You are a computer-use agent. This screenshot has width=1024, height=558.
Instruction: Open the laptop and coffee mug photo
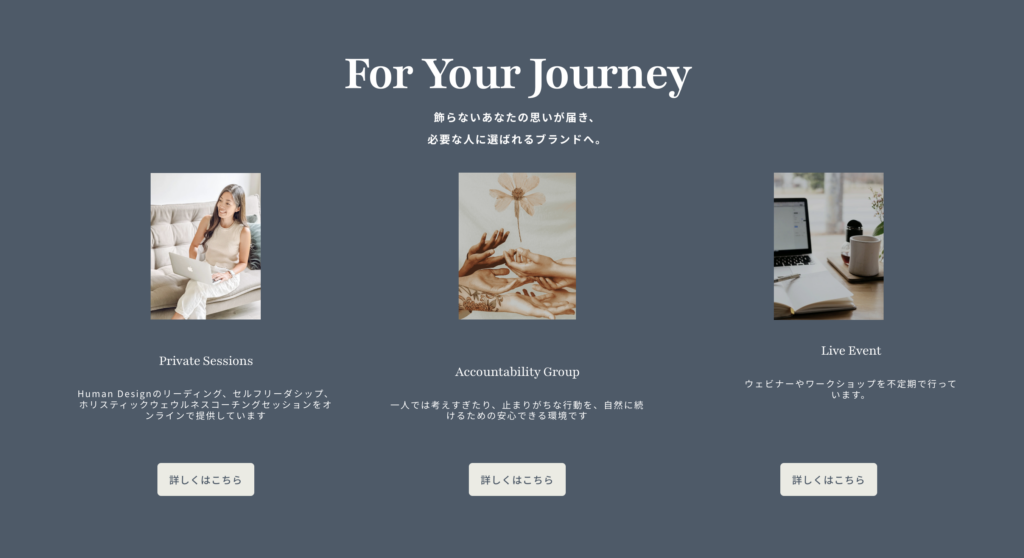pyautogui.click(x=829, y=246)
